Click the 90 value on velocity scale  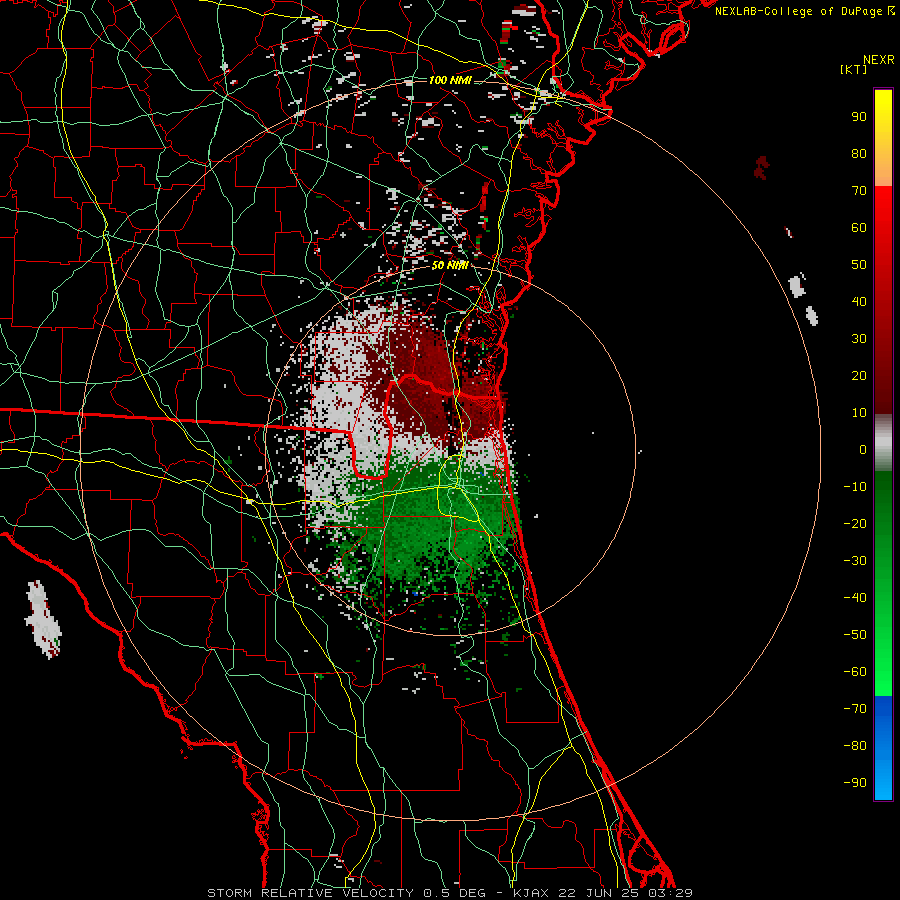859,117
